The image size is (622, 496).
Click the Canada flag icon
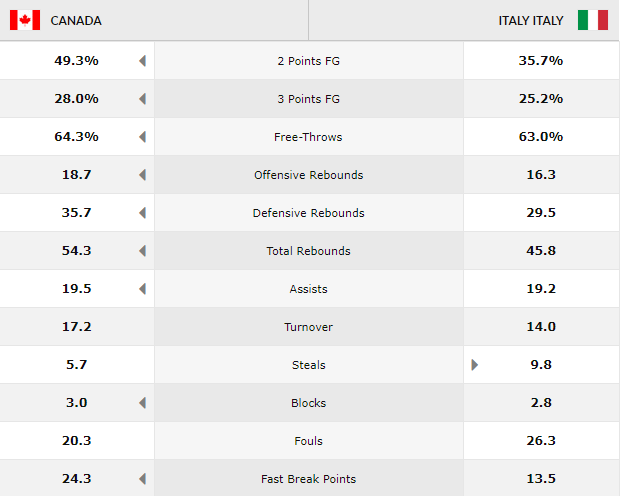(x=24, y=20)
